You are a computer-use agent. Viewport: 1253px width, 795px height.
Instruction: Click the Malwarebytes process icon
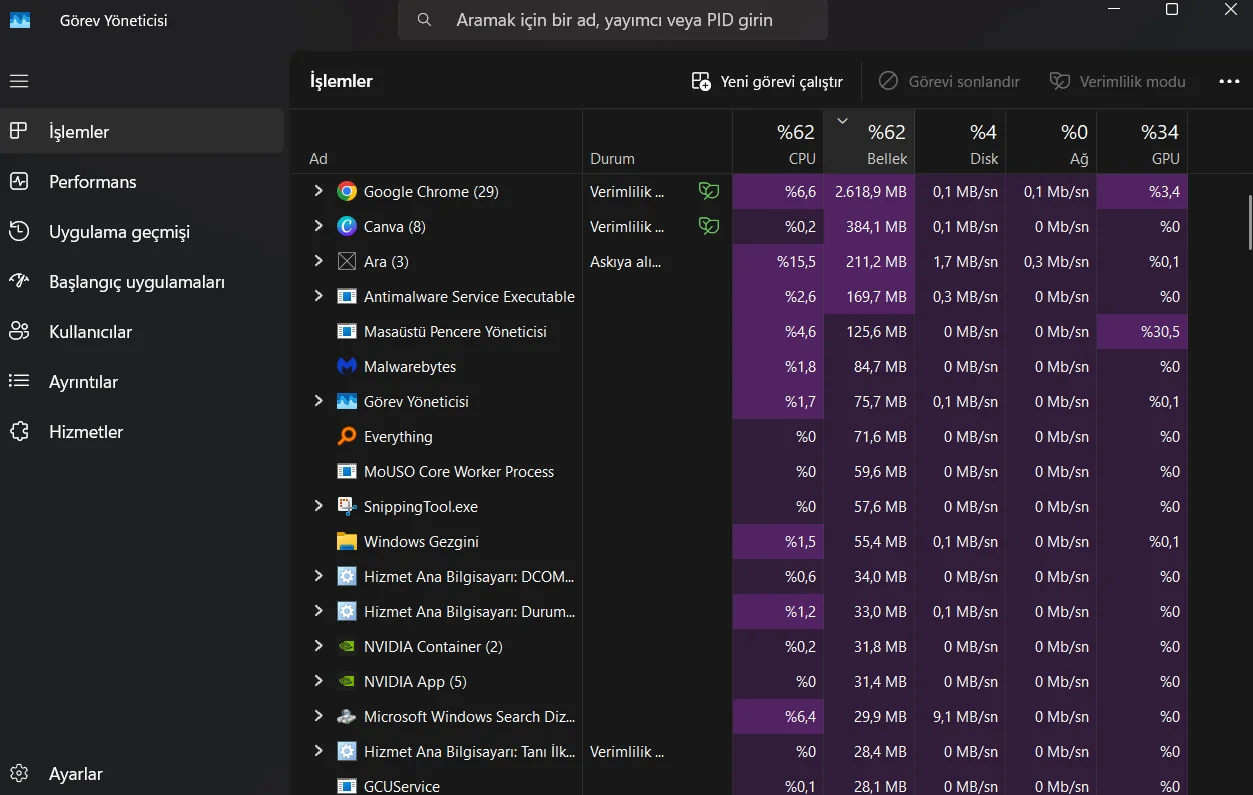pyautogui.click(x=347, y=366)
